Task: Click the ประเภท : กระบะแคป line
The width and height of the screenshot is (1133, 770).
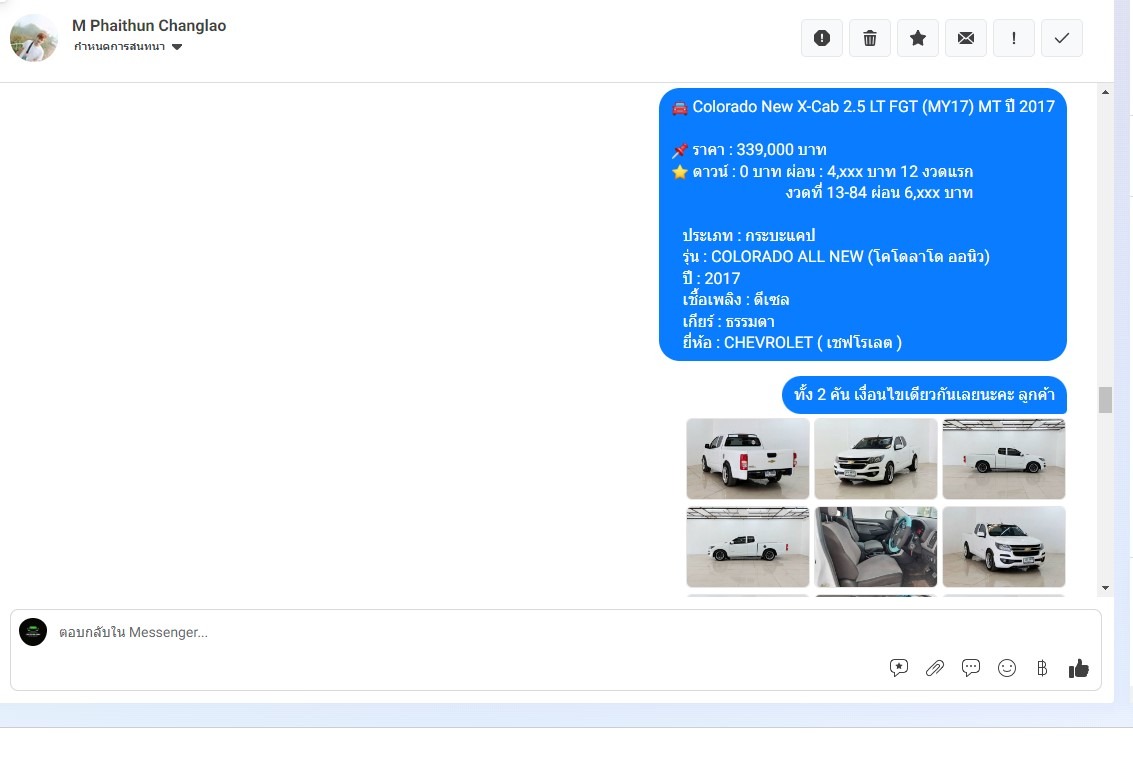Action: click(749, 235)
